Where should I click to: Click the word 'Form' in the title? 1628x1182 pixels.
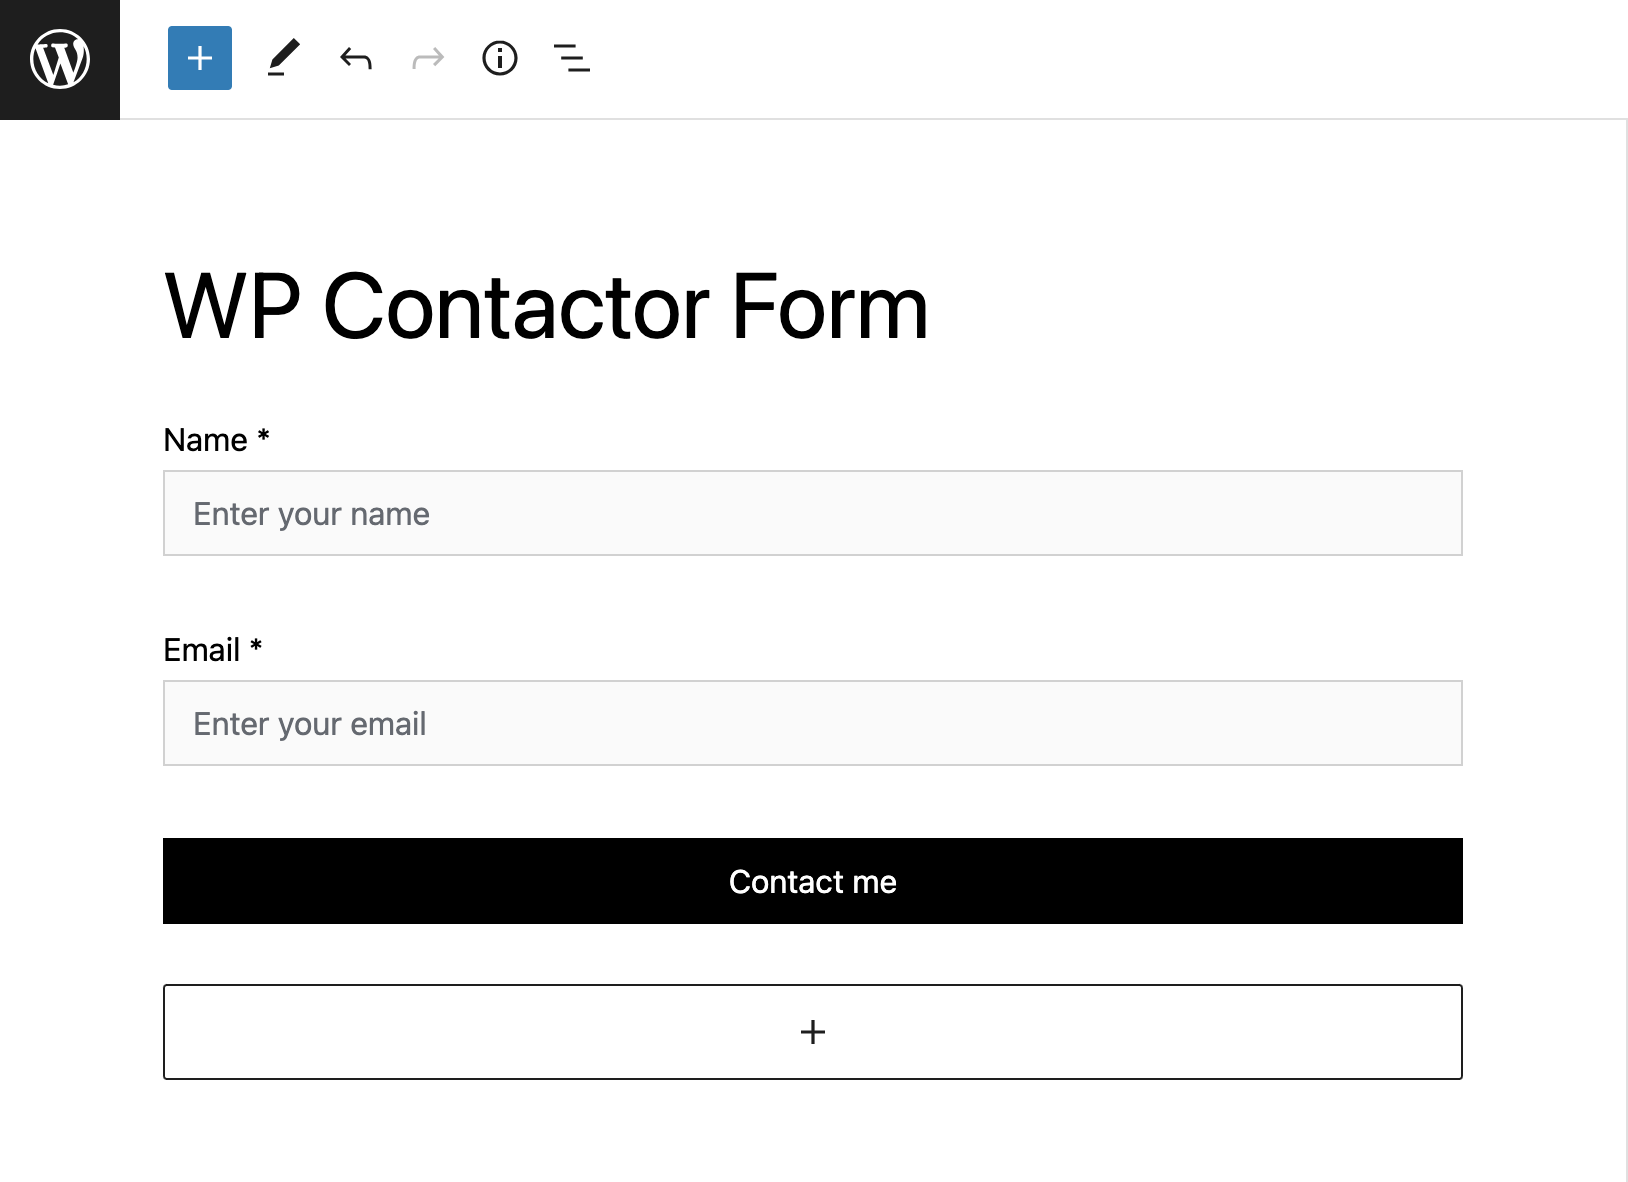[830, 306]
